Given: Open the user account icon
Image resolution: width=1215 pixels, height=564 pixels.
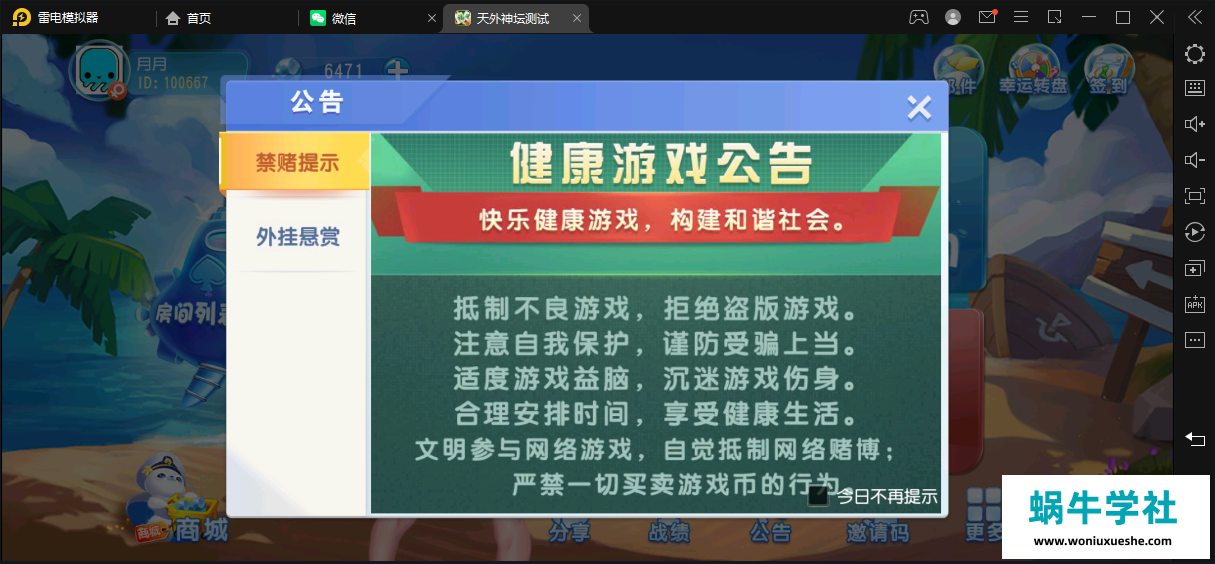Looking at the screenshot, I should (953, 18).
